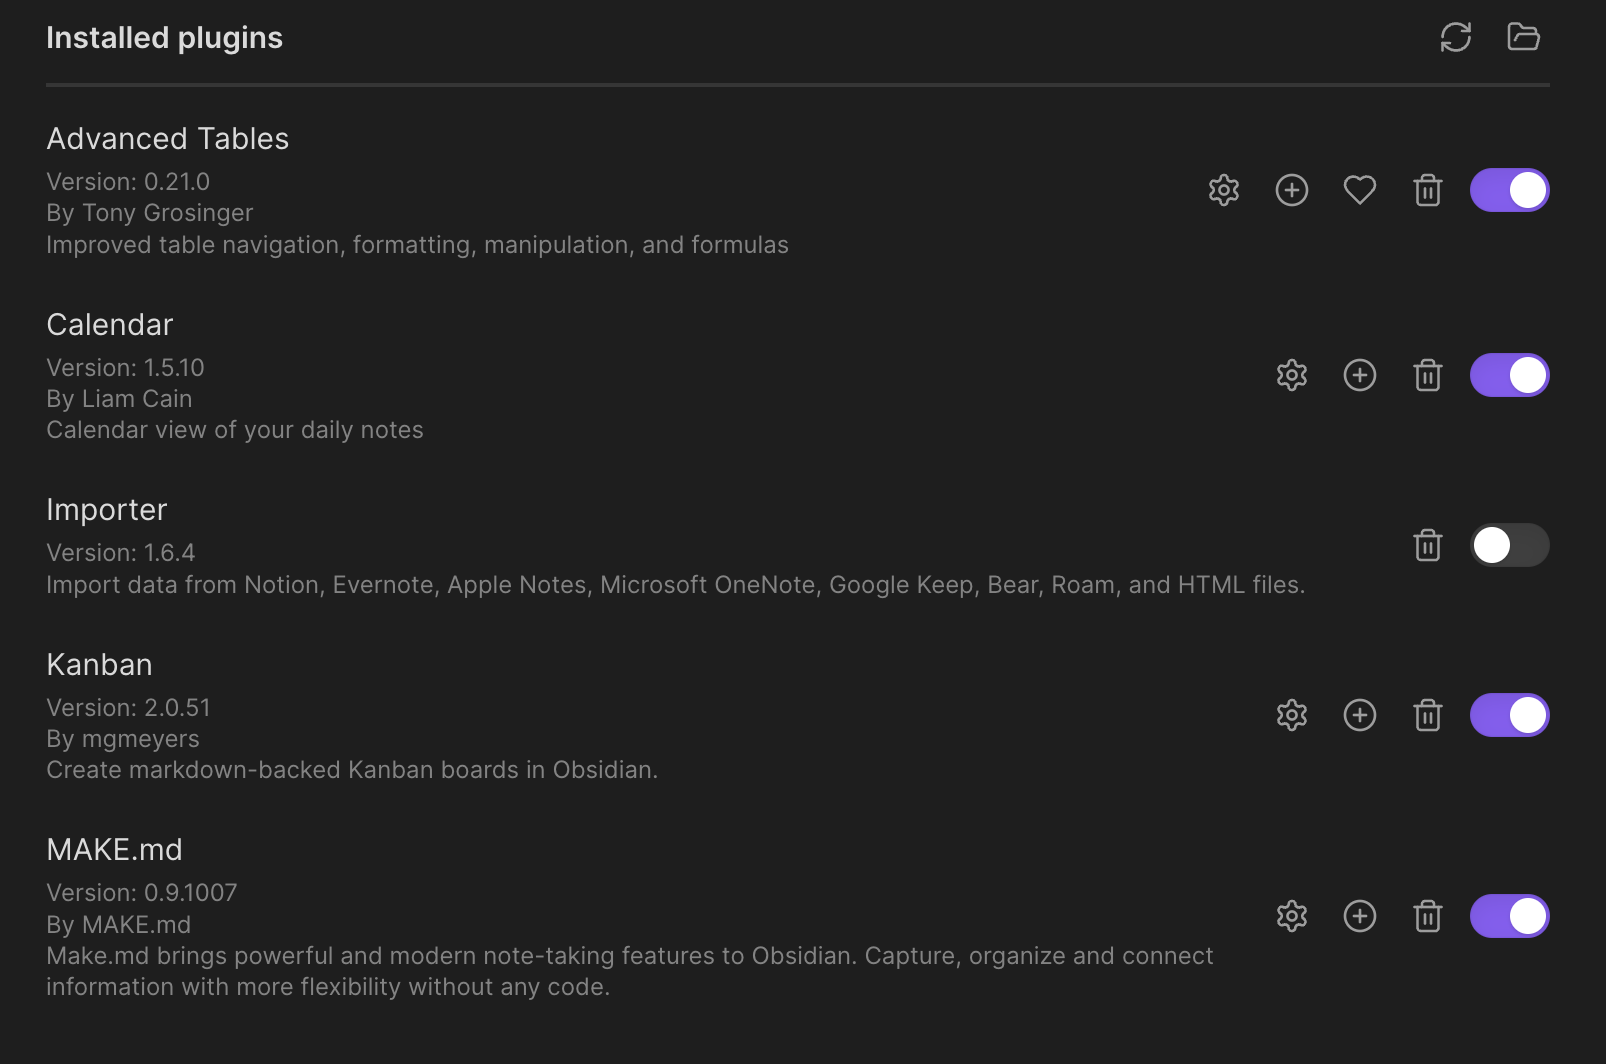Viewport: 1606px width, 1064px height.
Task: Reload the installed plugins list
Action: pos(1456,37)
